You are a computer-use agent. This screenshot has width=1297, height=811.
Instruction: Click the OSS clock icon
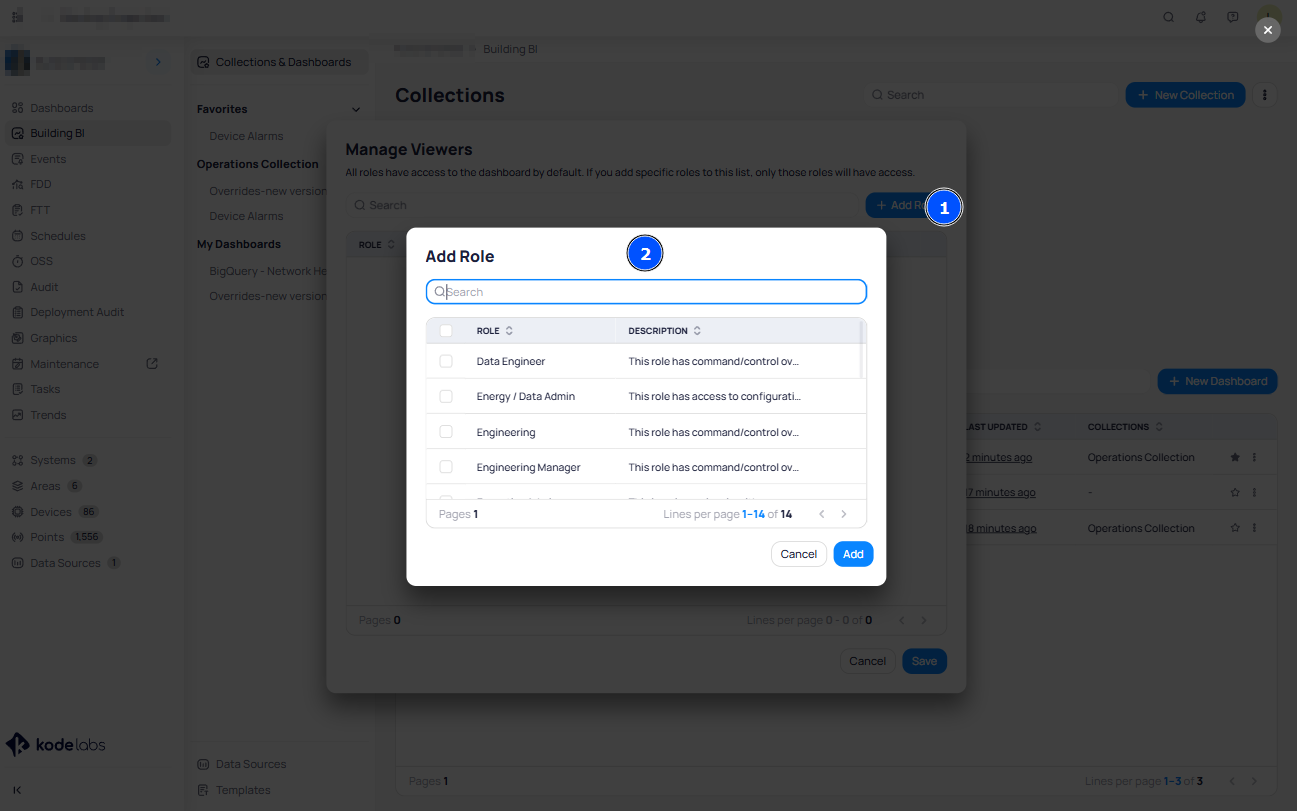[x=18, y=261]
